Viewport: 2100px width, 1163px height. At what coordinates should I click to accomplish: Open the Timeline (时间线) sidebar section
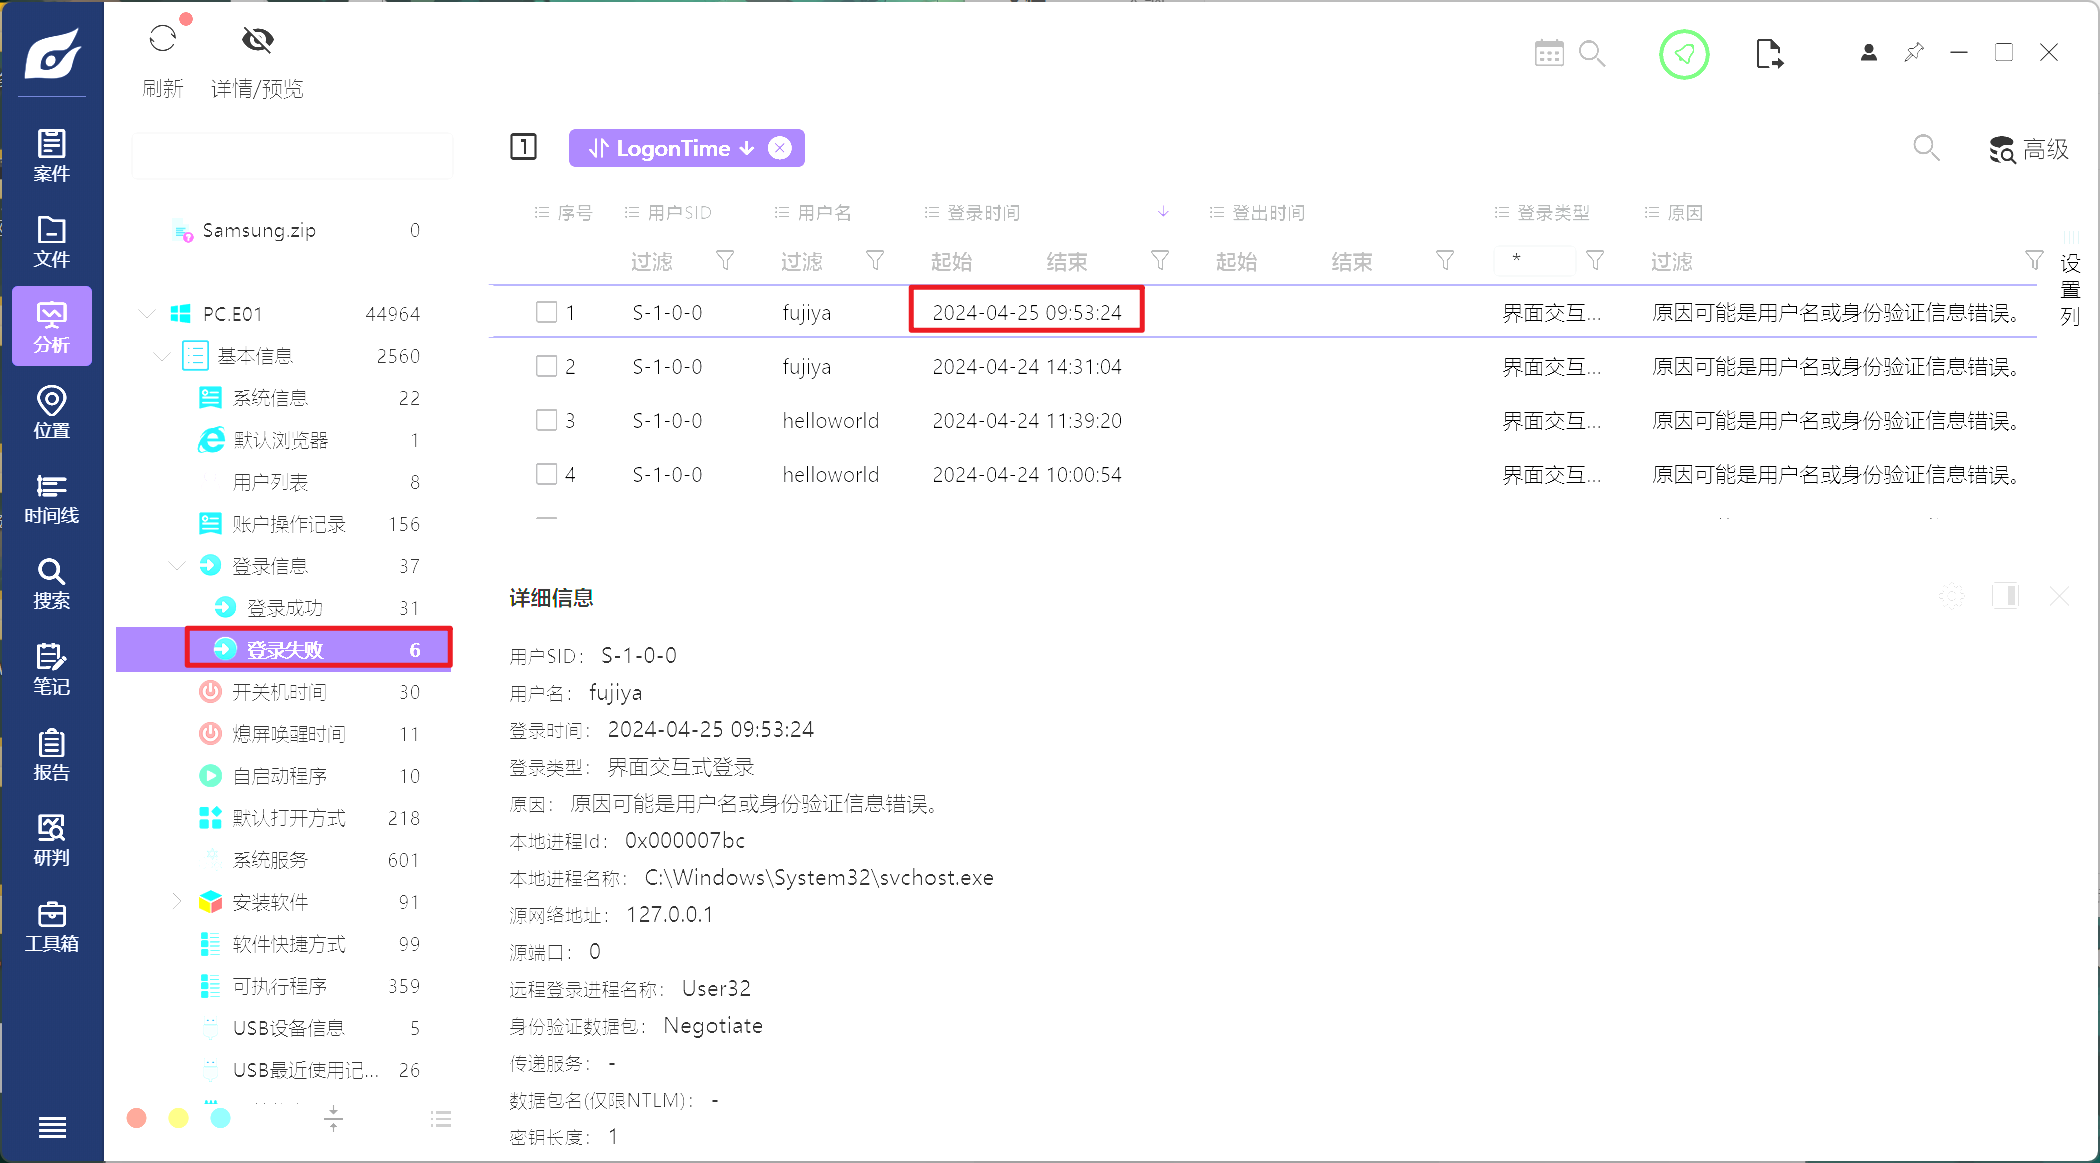tap(52, 499)
